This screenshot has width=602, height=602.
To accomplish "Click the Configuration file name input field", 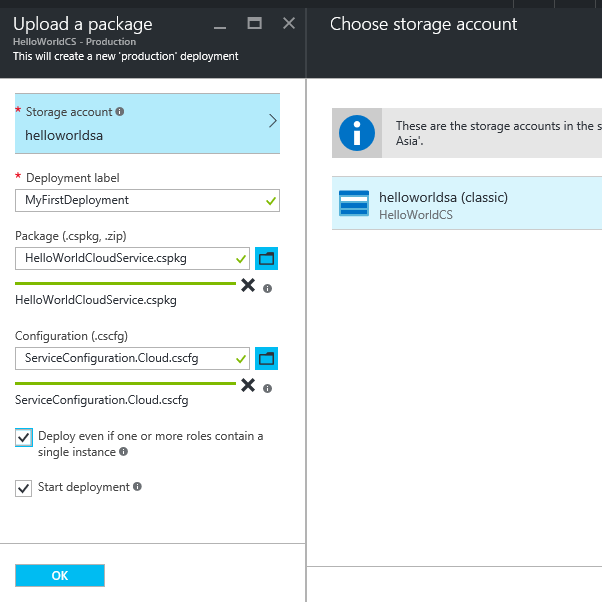I will pyautogui.click(x=132, y=358).
